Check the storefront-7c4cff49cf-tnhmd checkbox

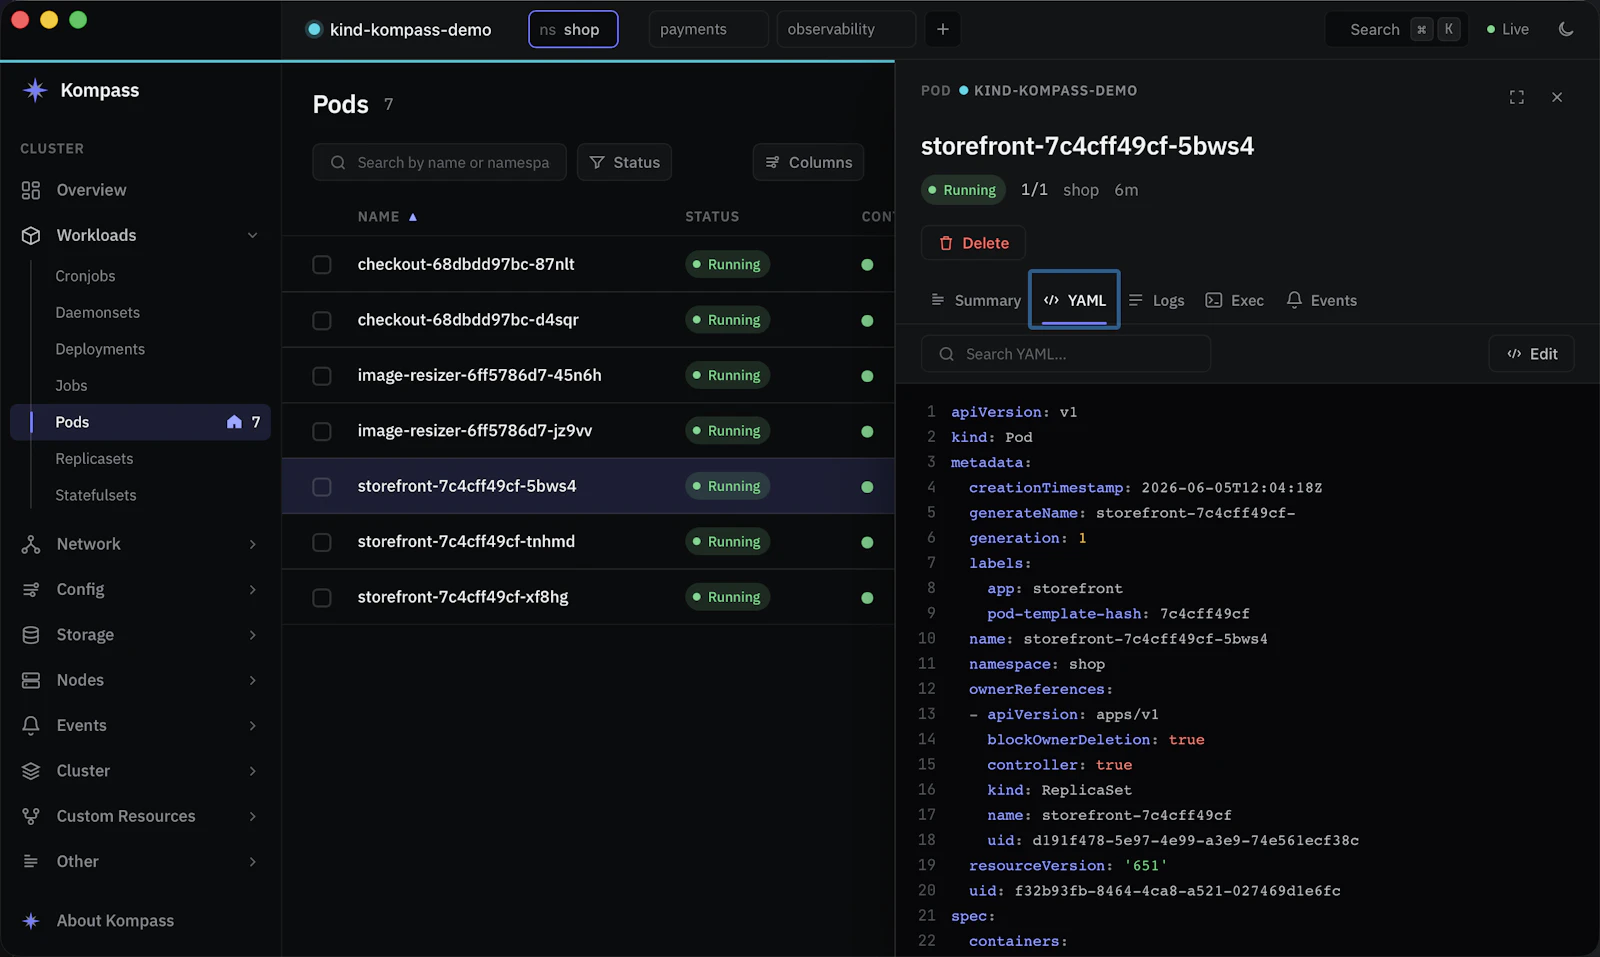(322, 542)
